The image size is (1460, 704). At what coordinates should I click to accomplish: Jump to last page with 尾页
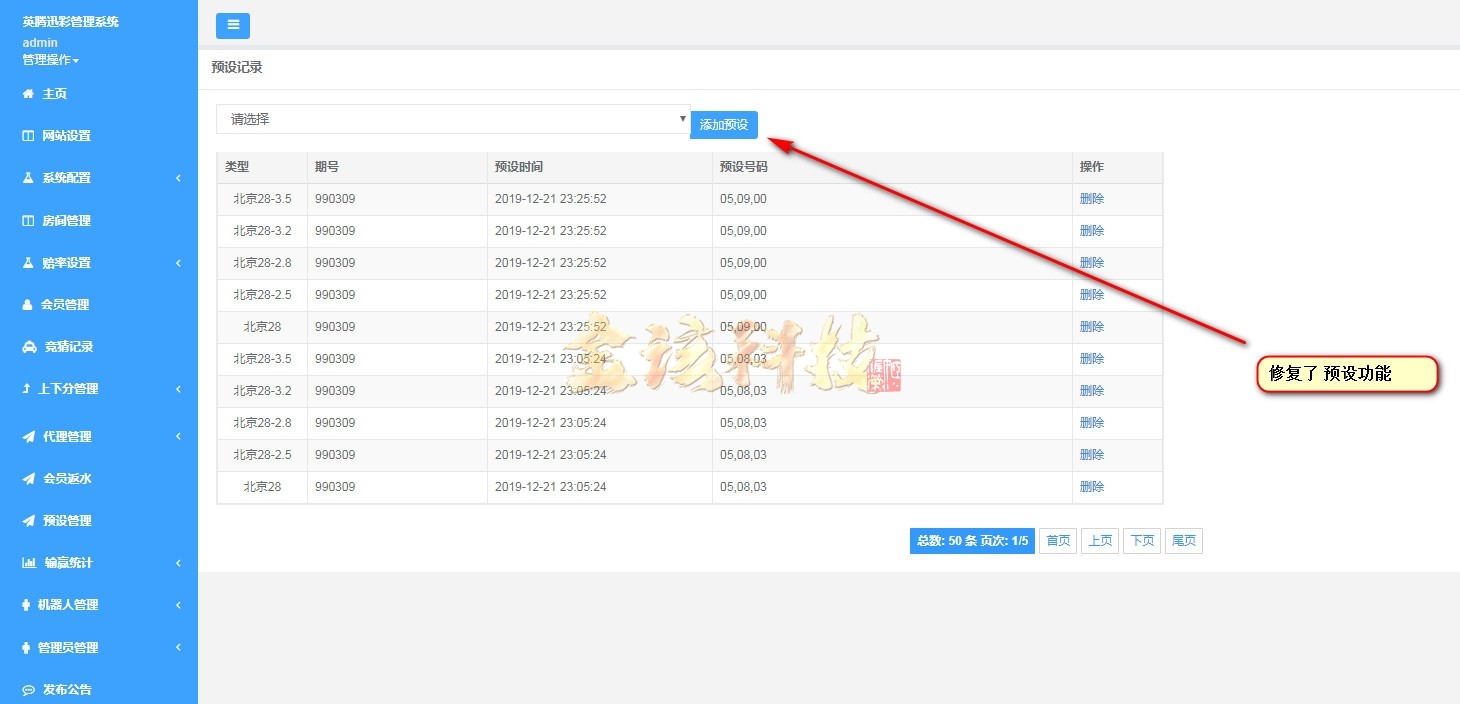(1184, 541)
